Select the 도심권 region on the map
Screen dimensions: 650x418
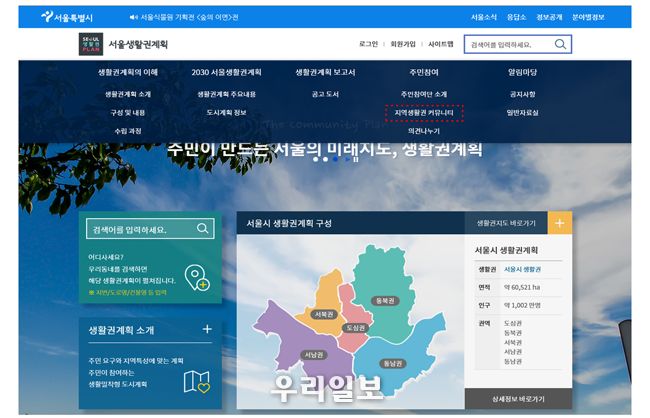(x=355, y=328)
